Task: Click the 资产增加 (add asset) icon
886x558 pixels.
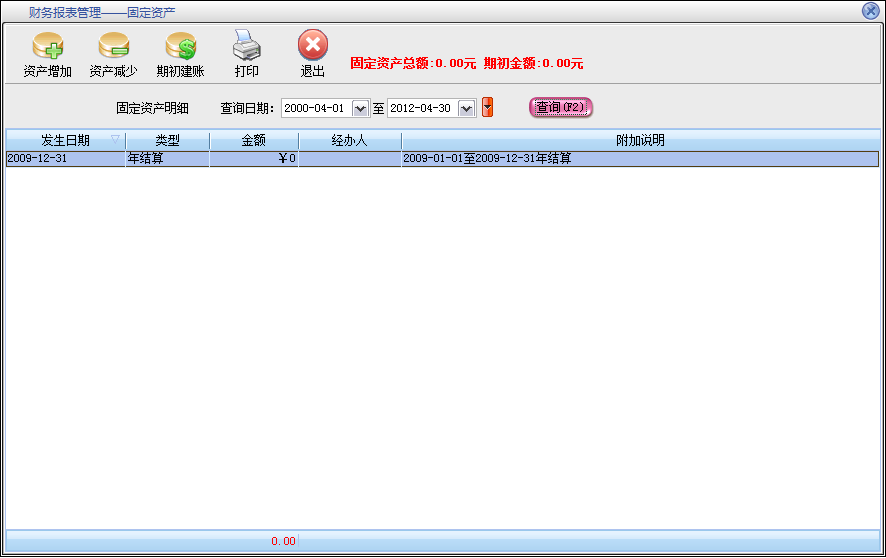Action: click(x=47, y=47)
